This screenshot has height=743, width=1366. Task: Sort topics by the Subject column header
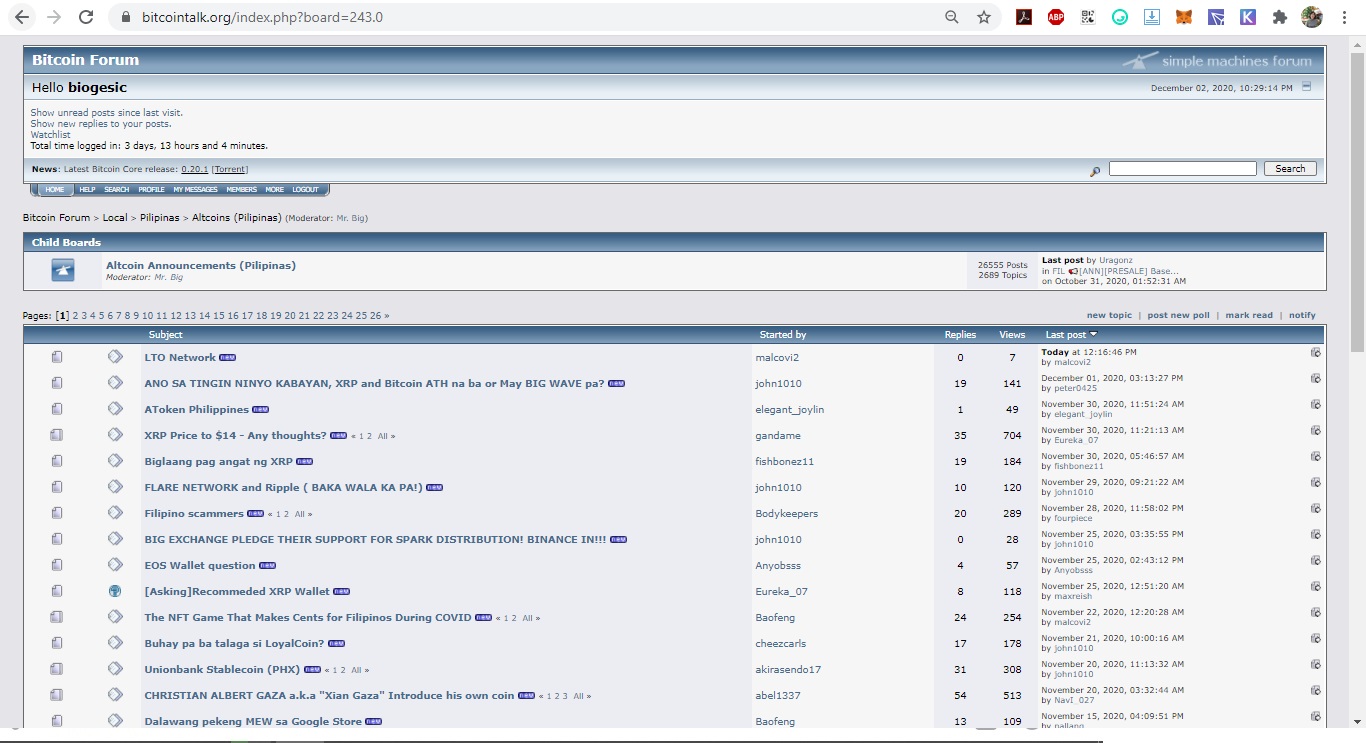click(166, 335)
